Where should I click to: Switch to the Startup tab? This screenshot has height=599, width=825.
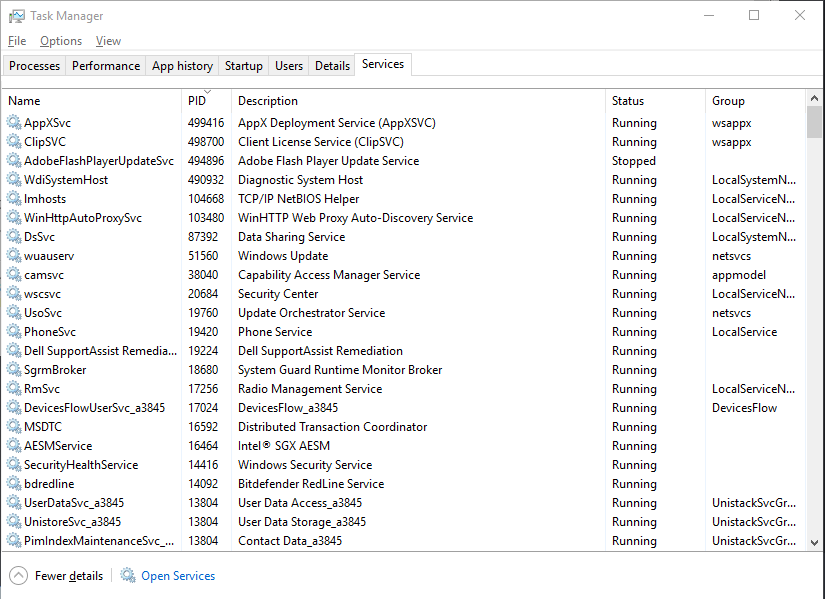click(244, 66)
